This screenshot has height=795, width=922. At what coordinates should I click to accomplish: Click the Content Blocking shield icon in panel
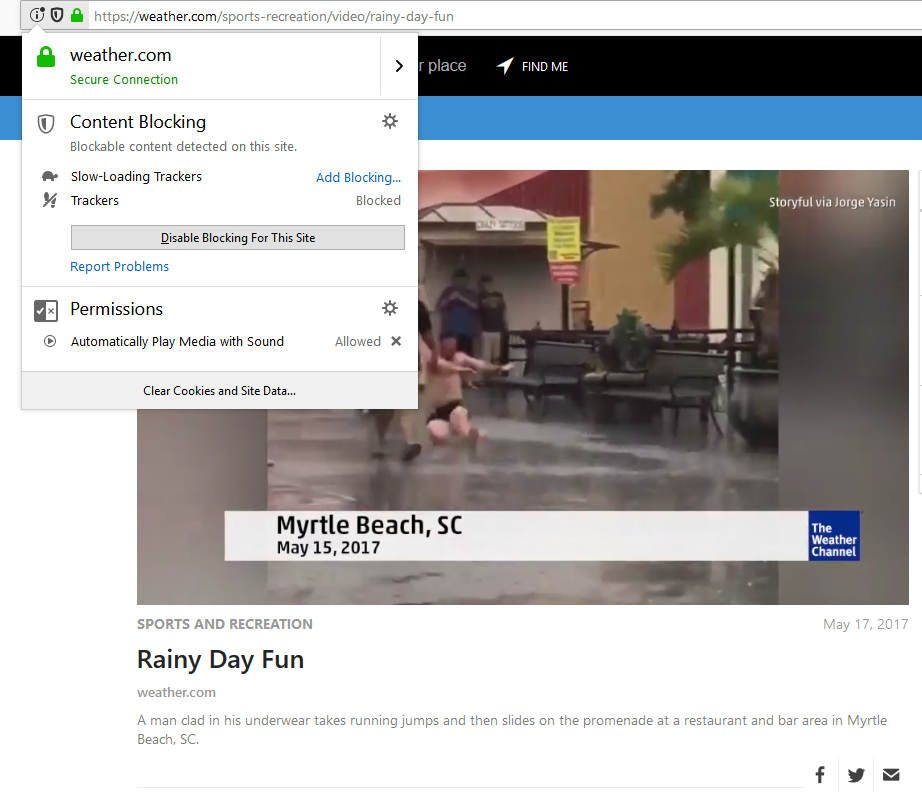coord(46,123)
